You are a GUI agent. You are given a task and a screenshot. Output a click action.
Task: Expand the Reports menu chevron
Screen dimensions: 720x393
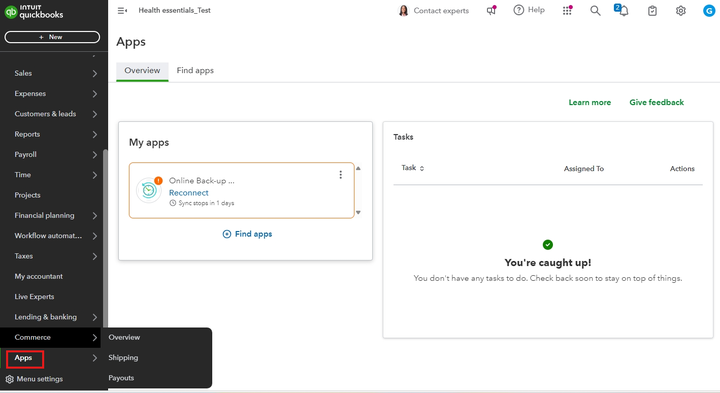tap(95, 135)
